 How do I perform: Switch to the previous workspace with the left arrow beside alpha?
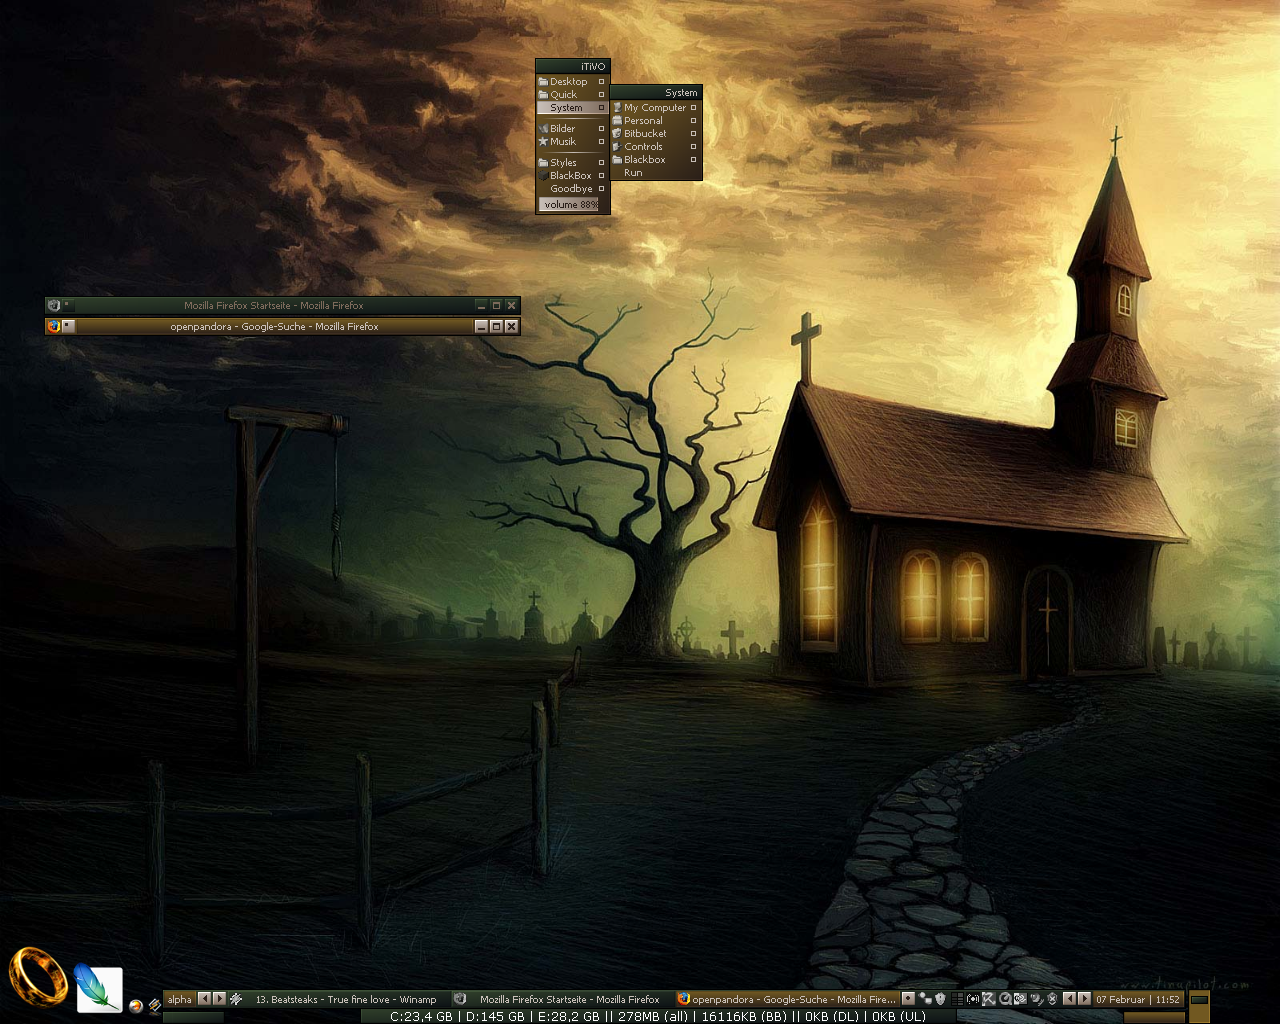coord(204,999)
